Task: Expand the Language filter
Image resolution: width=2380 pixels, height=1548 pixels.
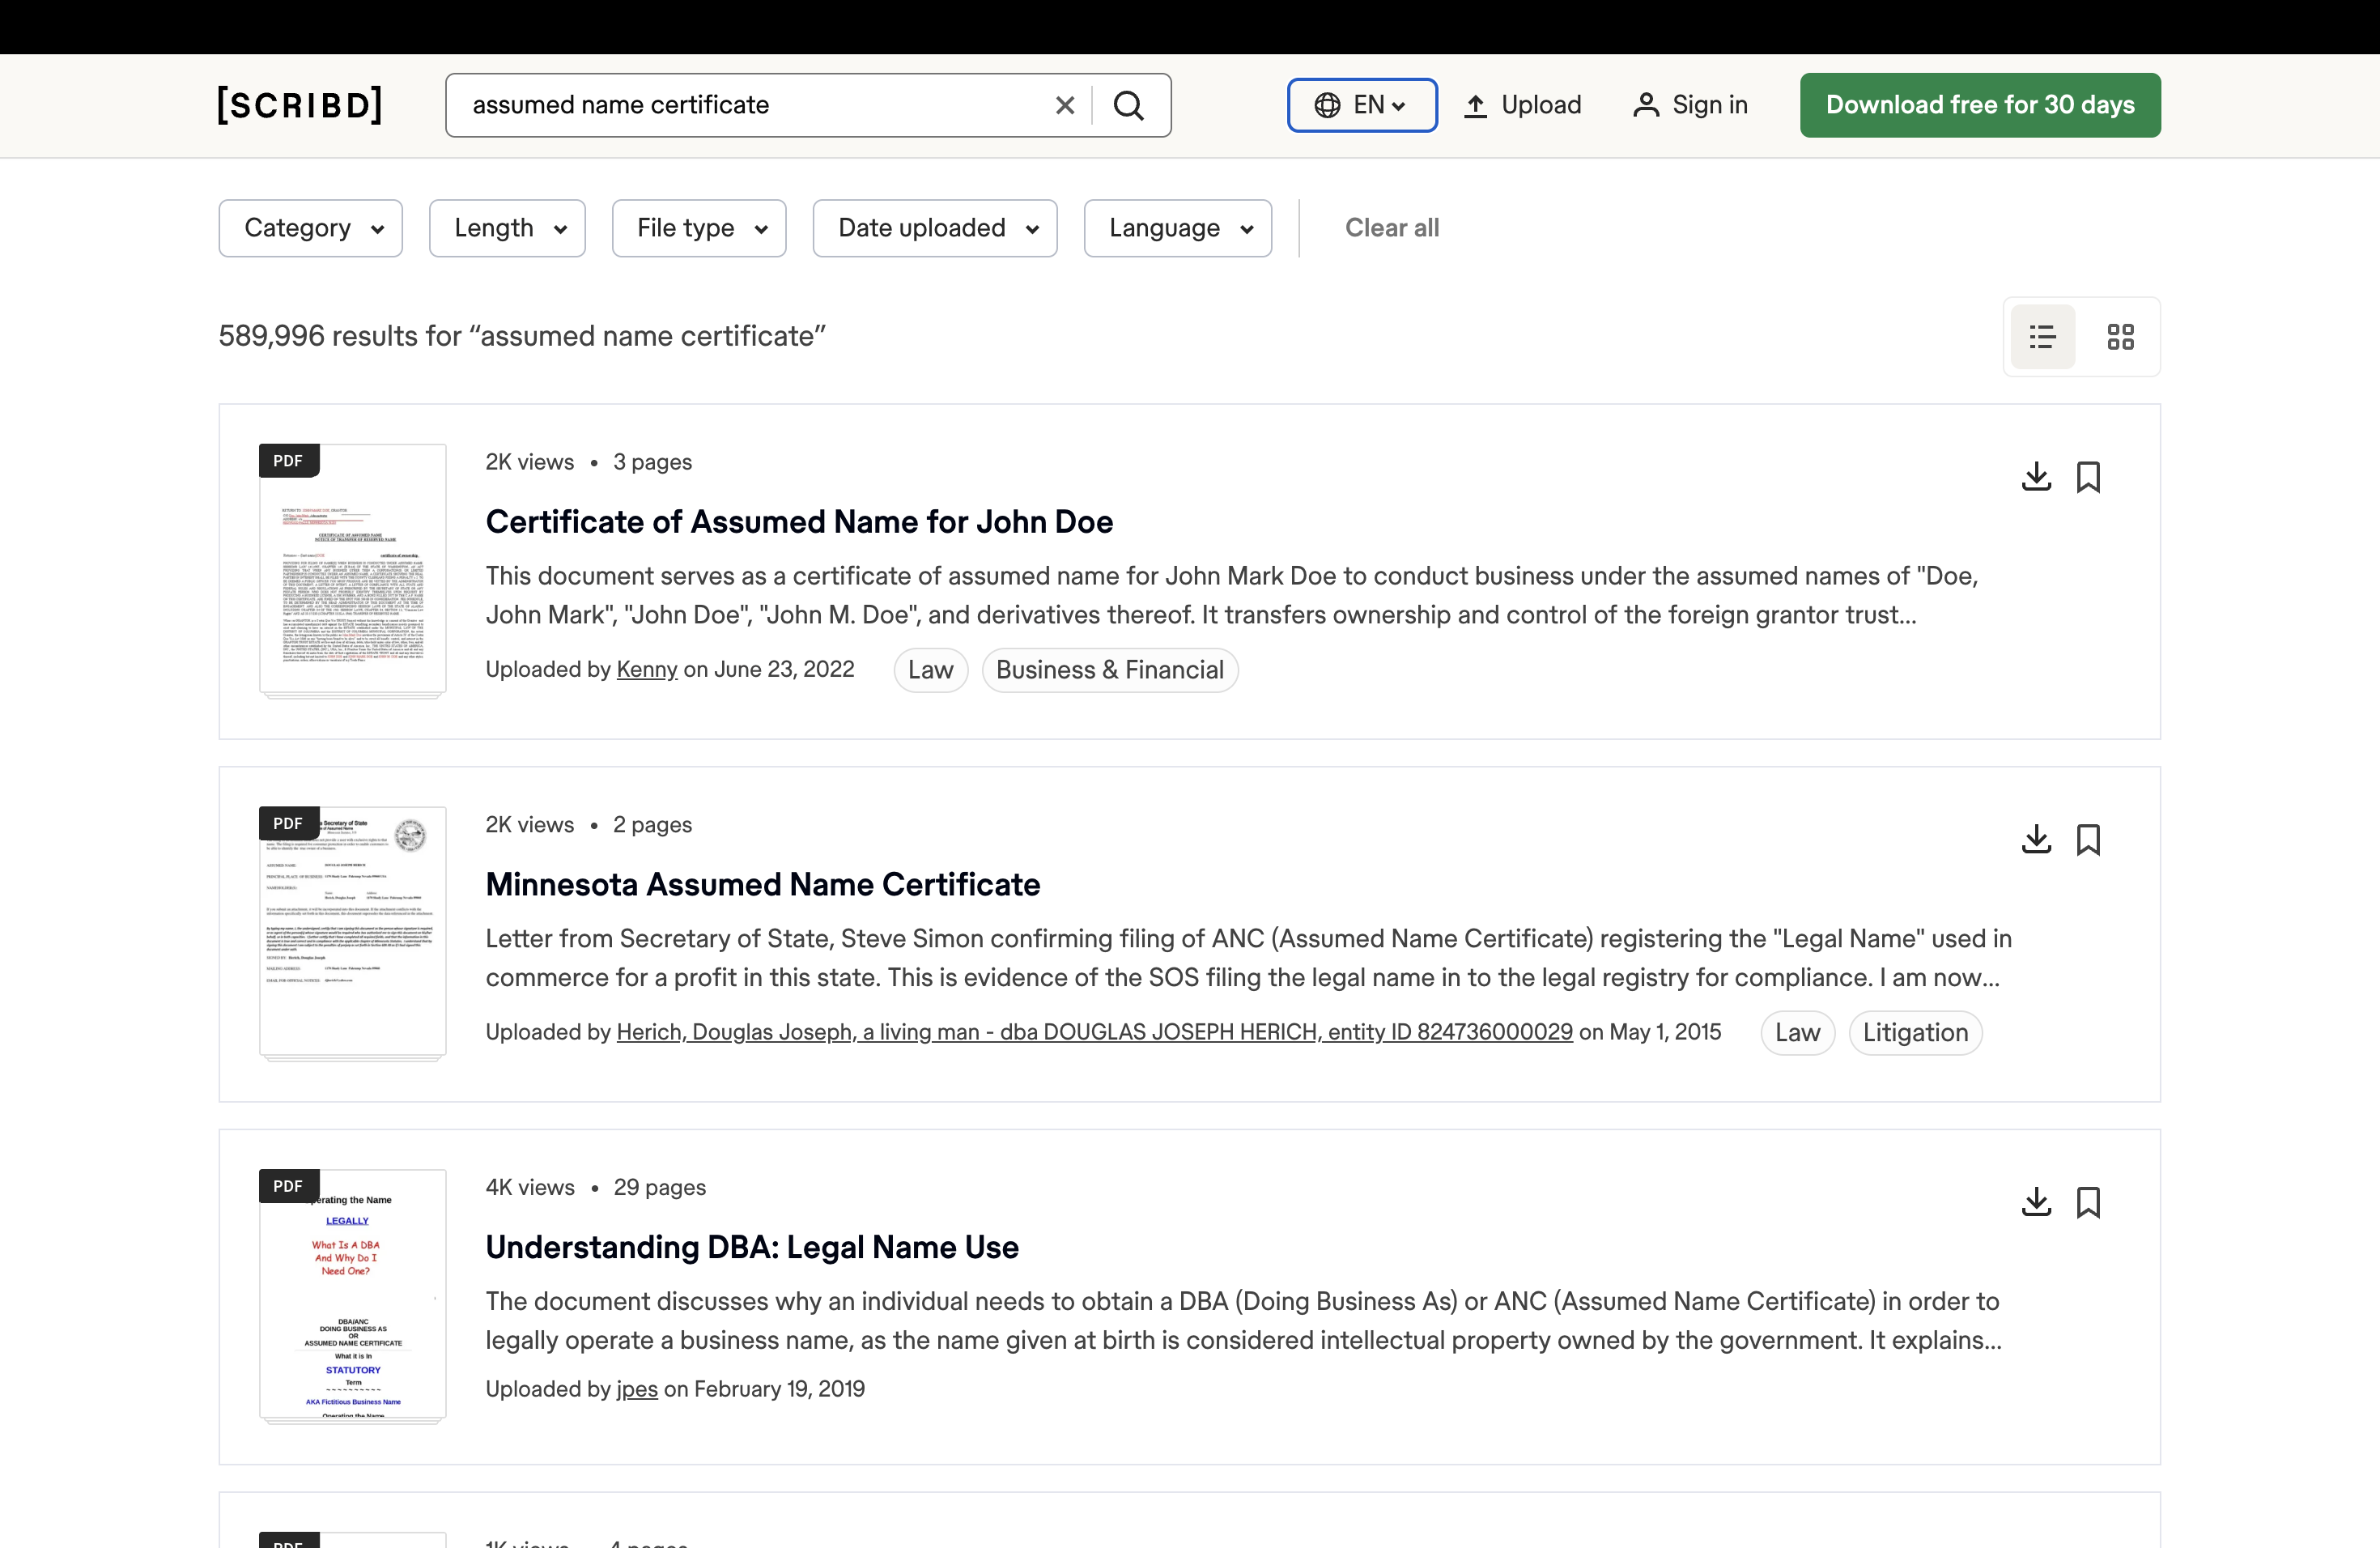Action: [x=1178, y=228]
